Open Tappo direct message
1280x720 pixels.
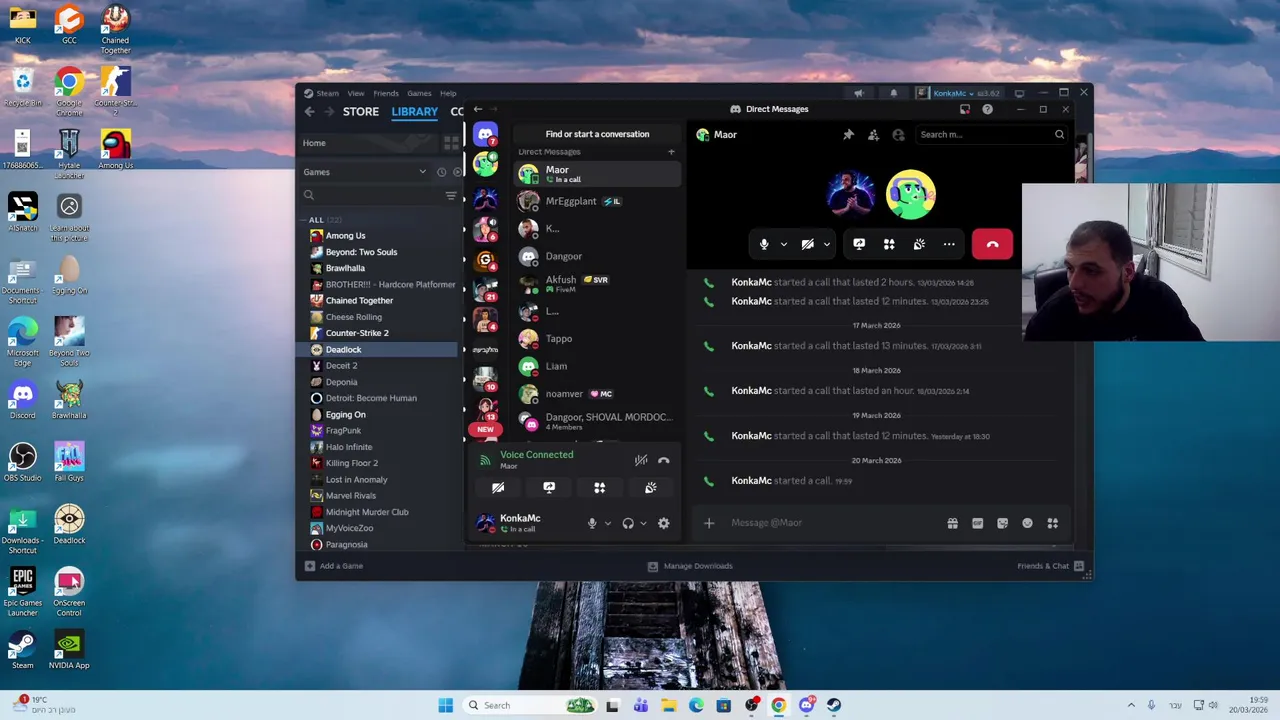pos(598,339)
